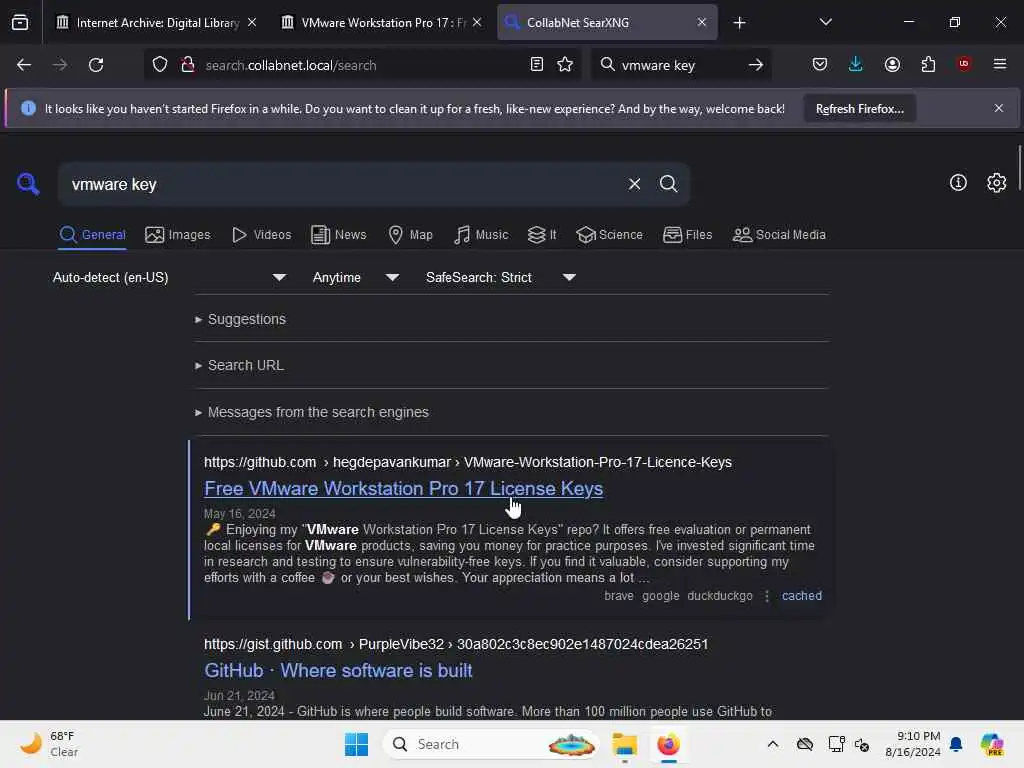
Task: Open the tracking protection shield icon
Action: tap(160, 65)
